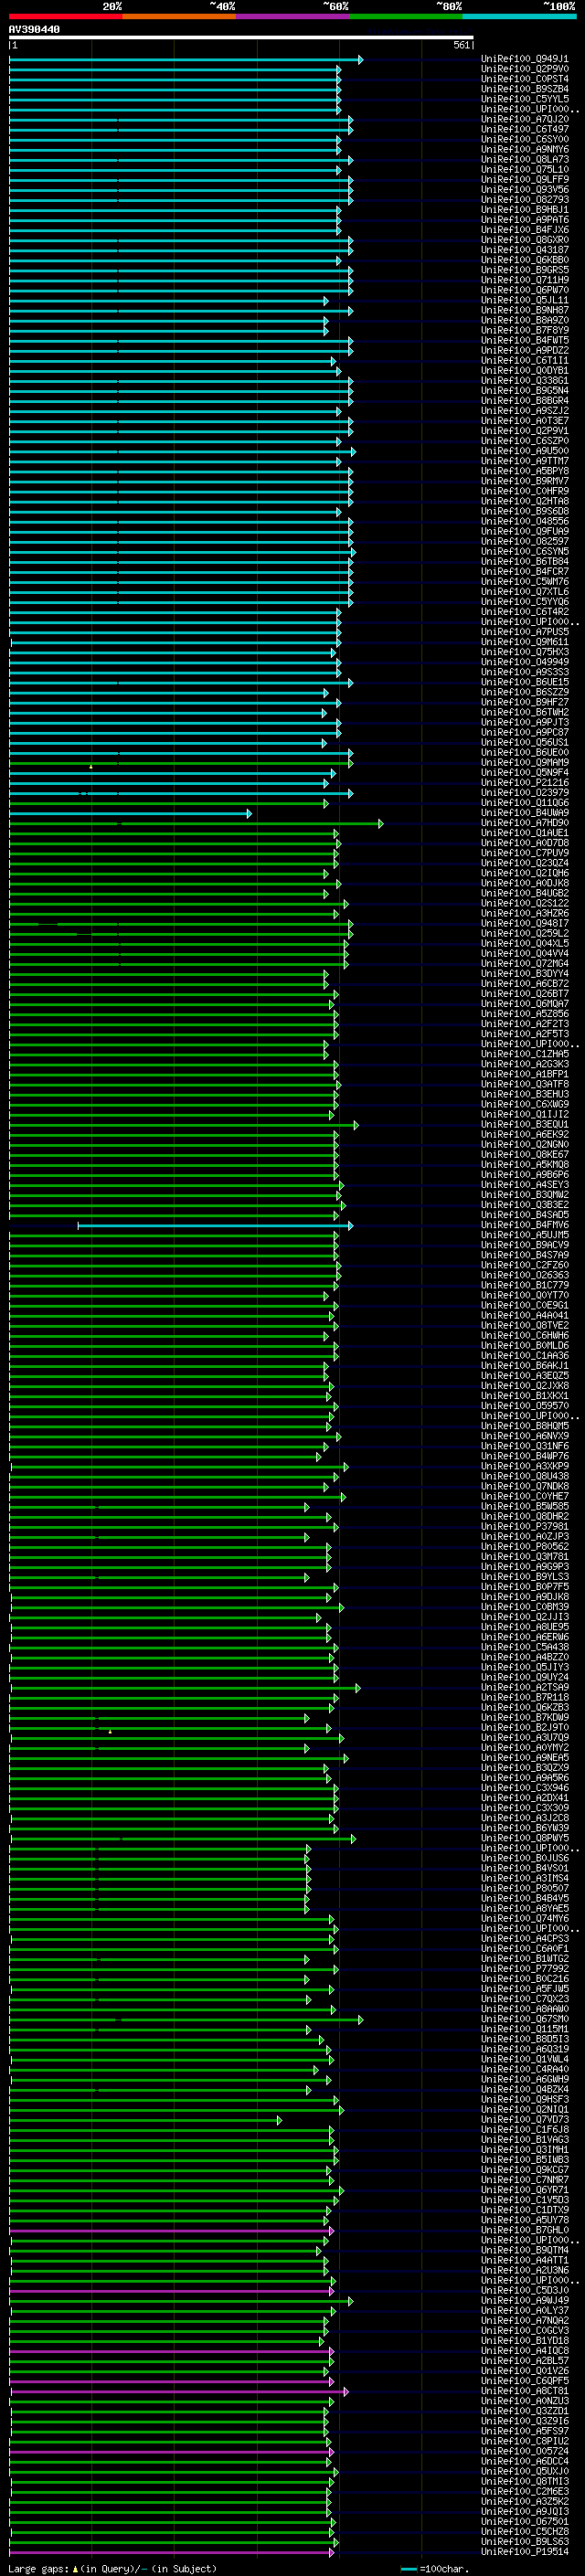Click the red 20% identity legend bar
Viewport: 585px width, 2576px height.
click(x=66, y=17)
